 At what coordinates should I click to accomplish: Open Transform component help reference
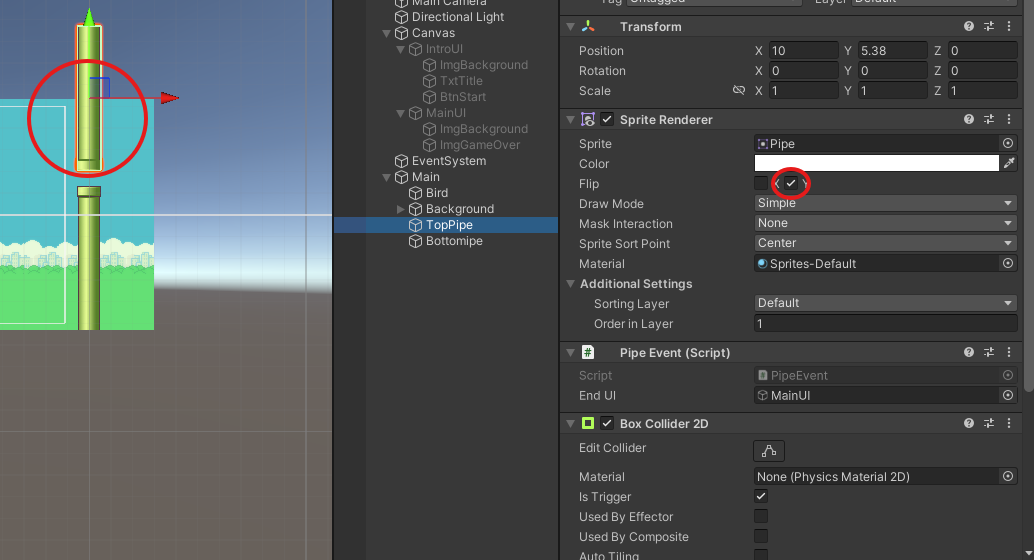click(968, 26)
